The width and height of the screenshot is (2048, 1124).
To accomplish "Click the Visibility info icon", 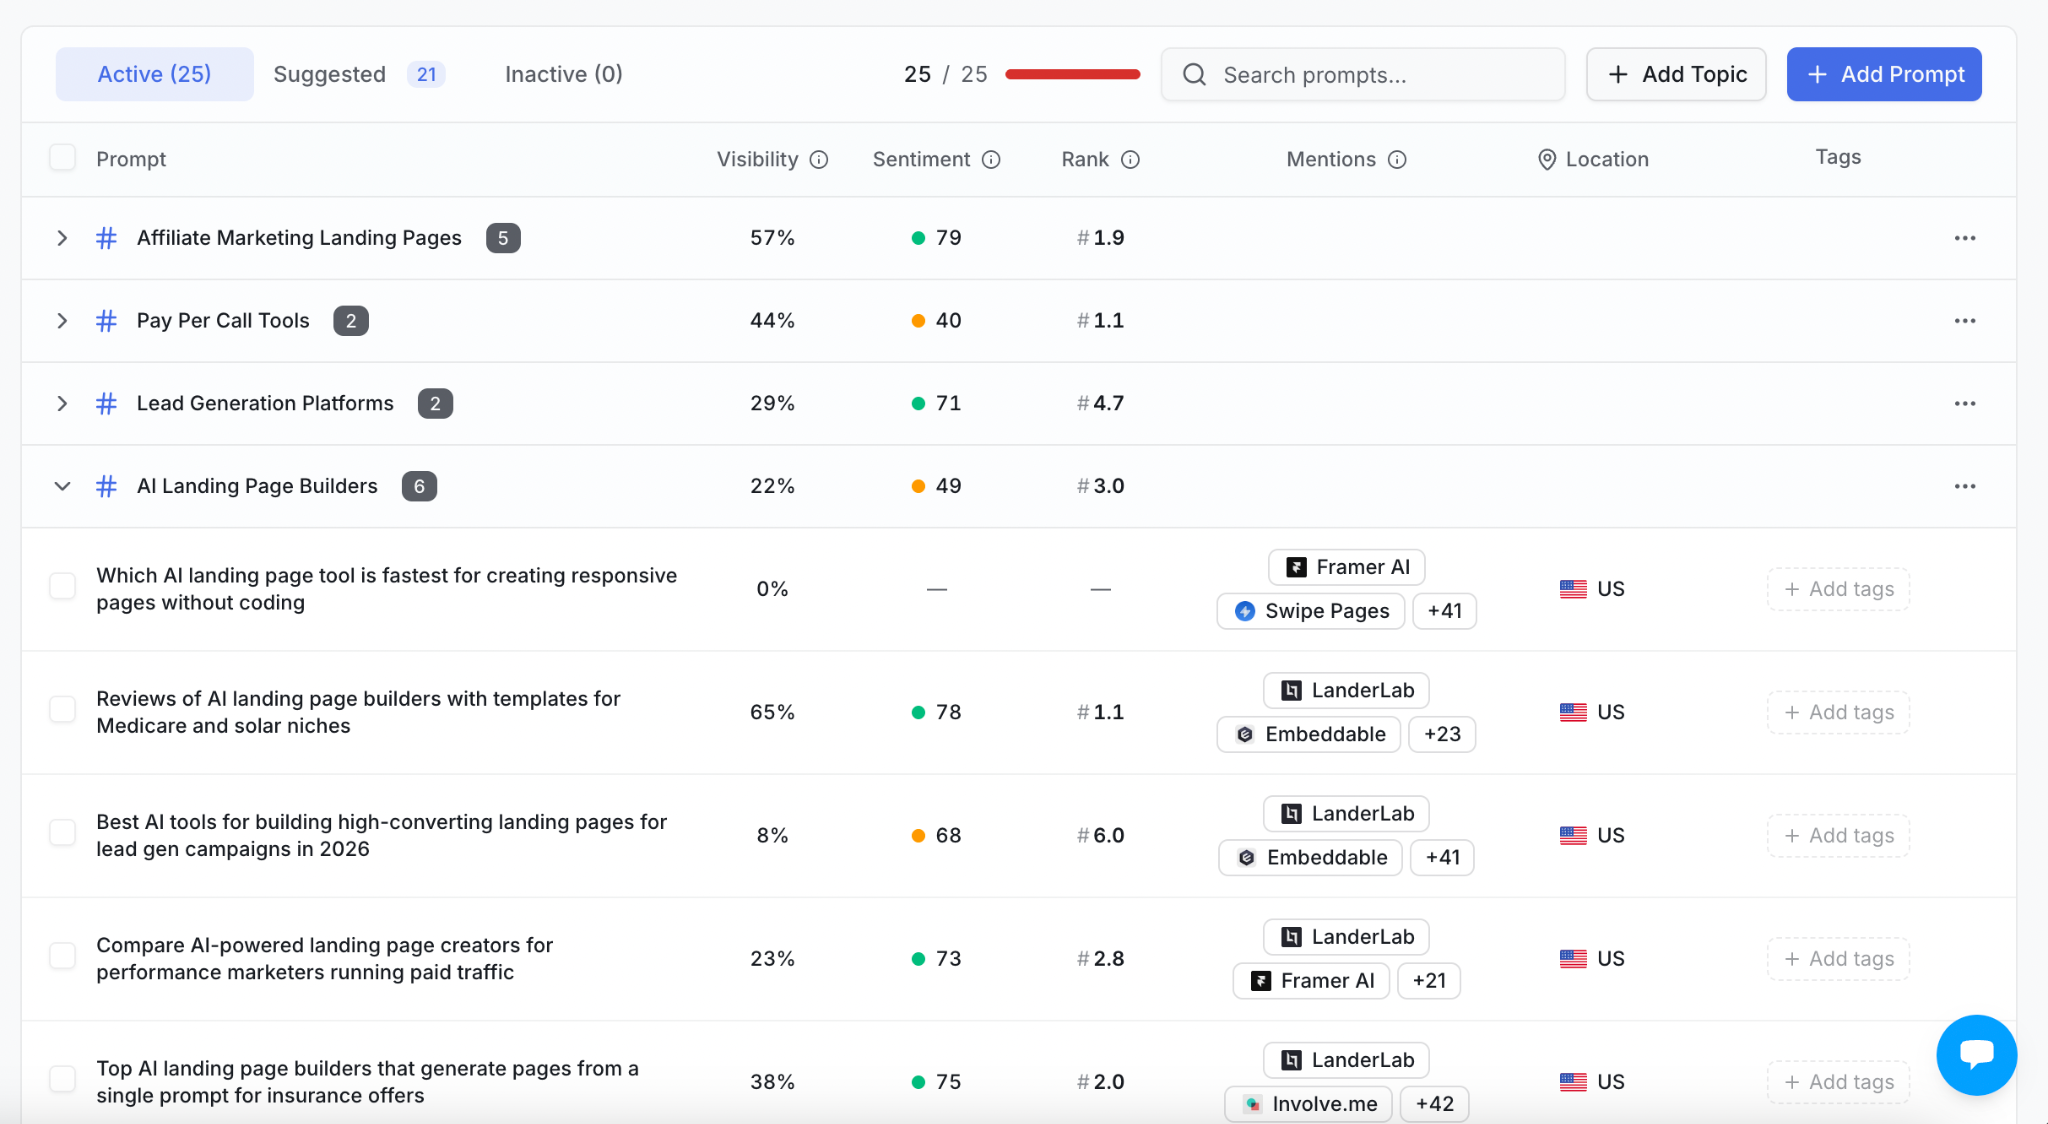I will coord(819,160).
